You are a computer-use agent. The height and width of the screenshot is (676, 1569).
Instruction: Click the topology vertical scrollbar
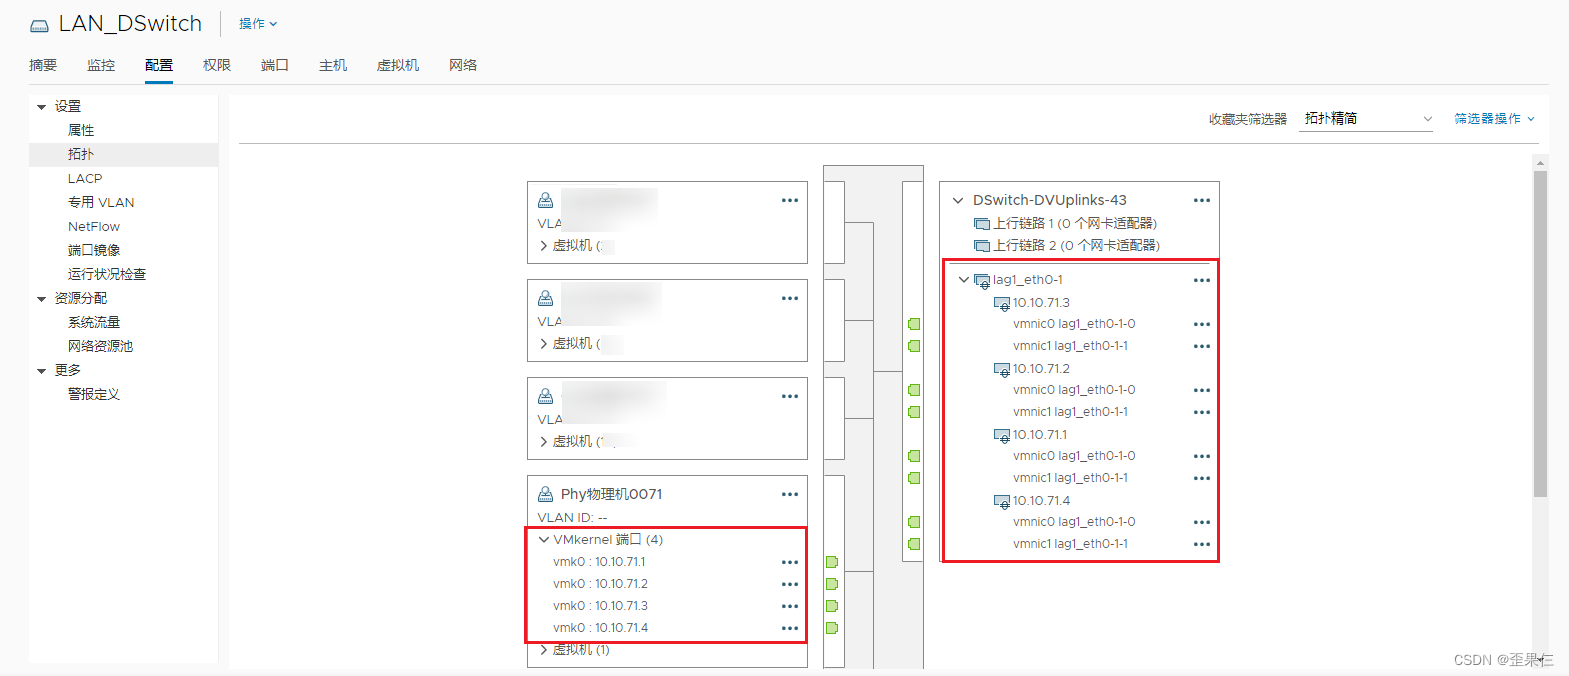(1540, 333)
